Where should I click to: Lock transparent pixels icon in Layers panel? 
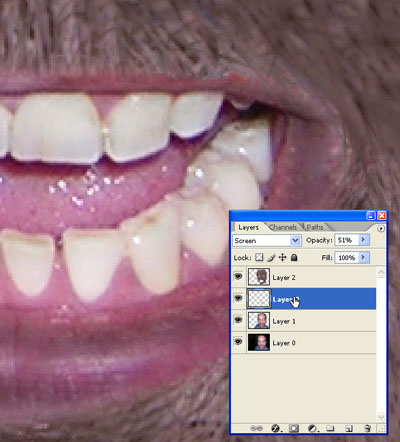click(259, 257)
